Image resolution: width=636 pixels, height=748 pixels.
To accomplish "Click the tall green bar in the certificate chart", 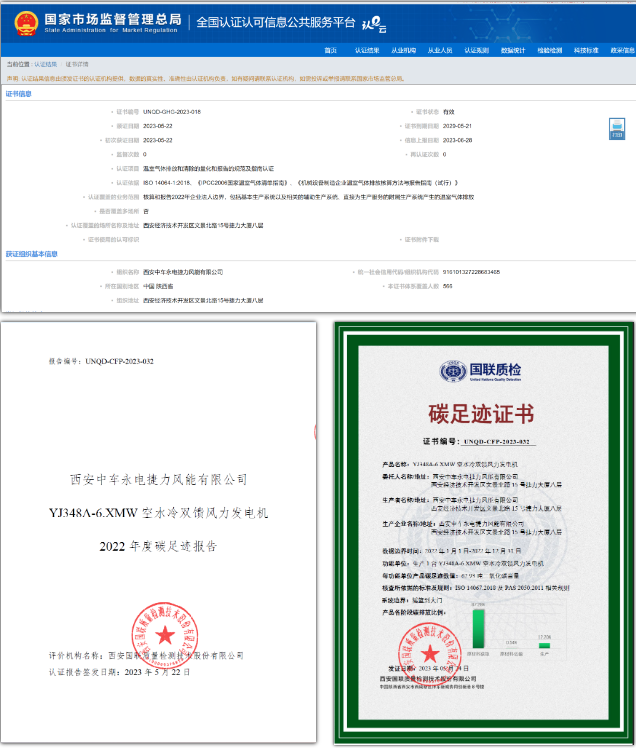I will tap(478, 628).
